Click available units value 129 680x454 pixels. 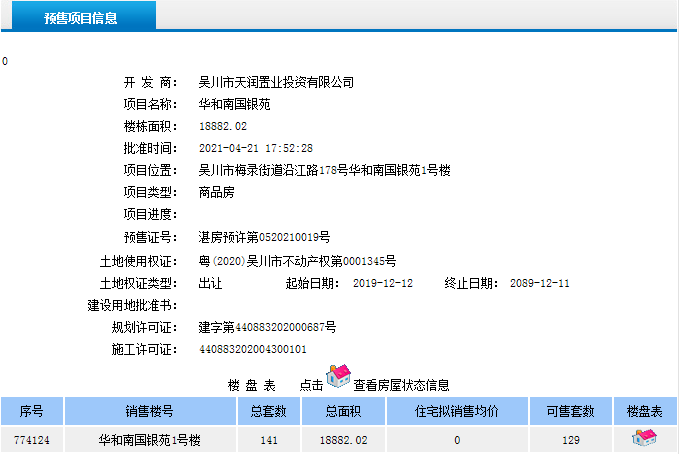(571, 440)
